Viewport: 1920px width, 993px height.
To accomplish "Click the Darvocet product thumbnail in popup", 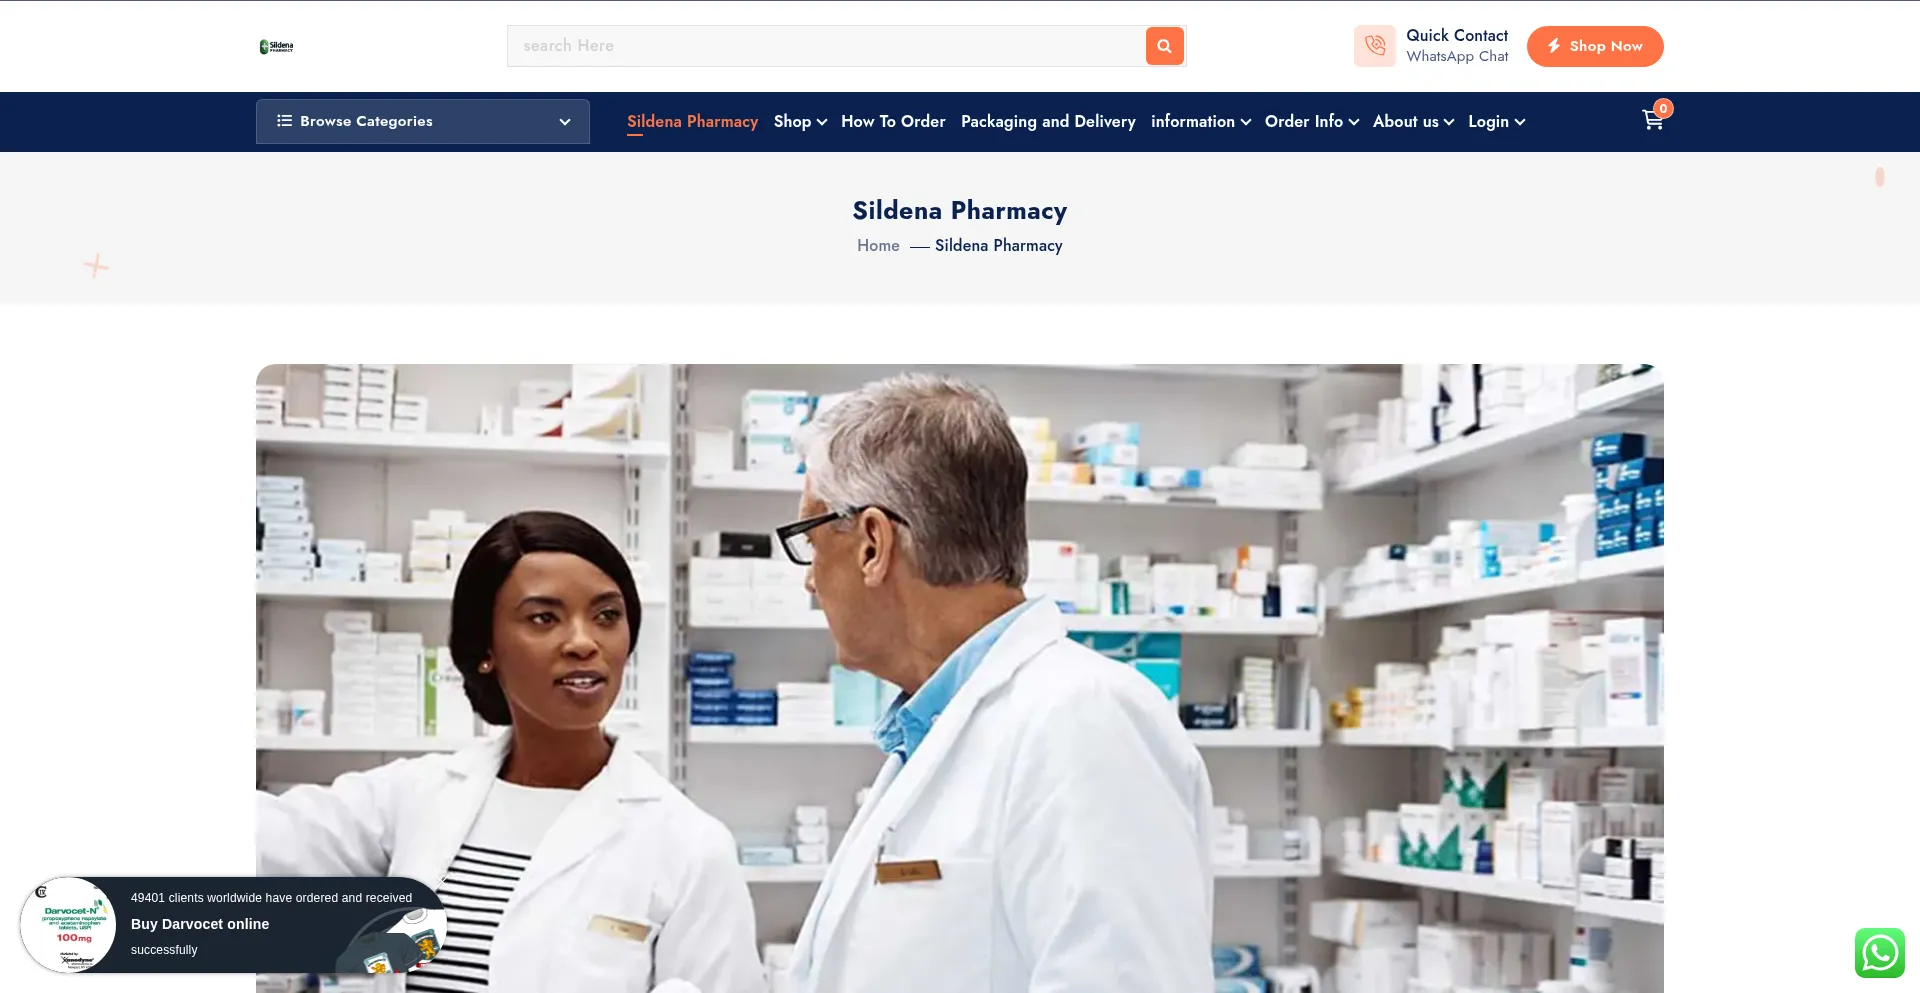I will point(68,926).
